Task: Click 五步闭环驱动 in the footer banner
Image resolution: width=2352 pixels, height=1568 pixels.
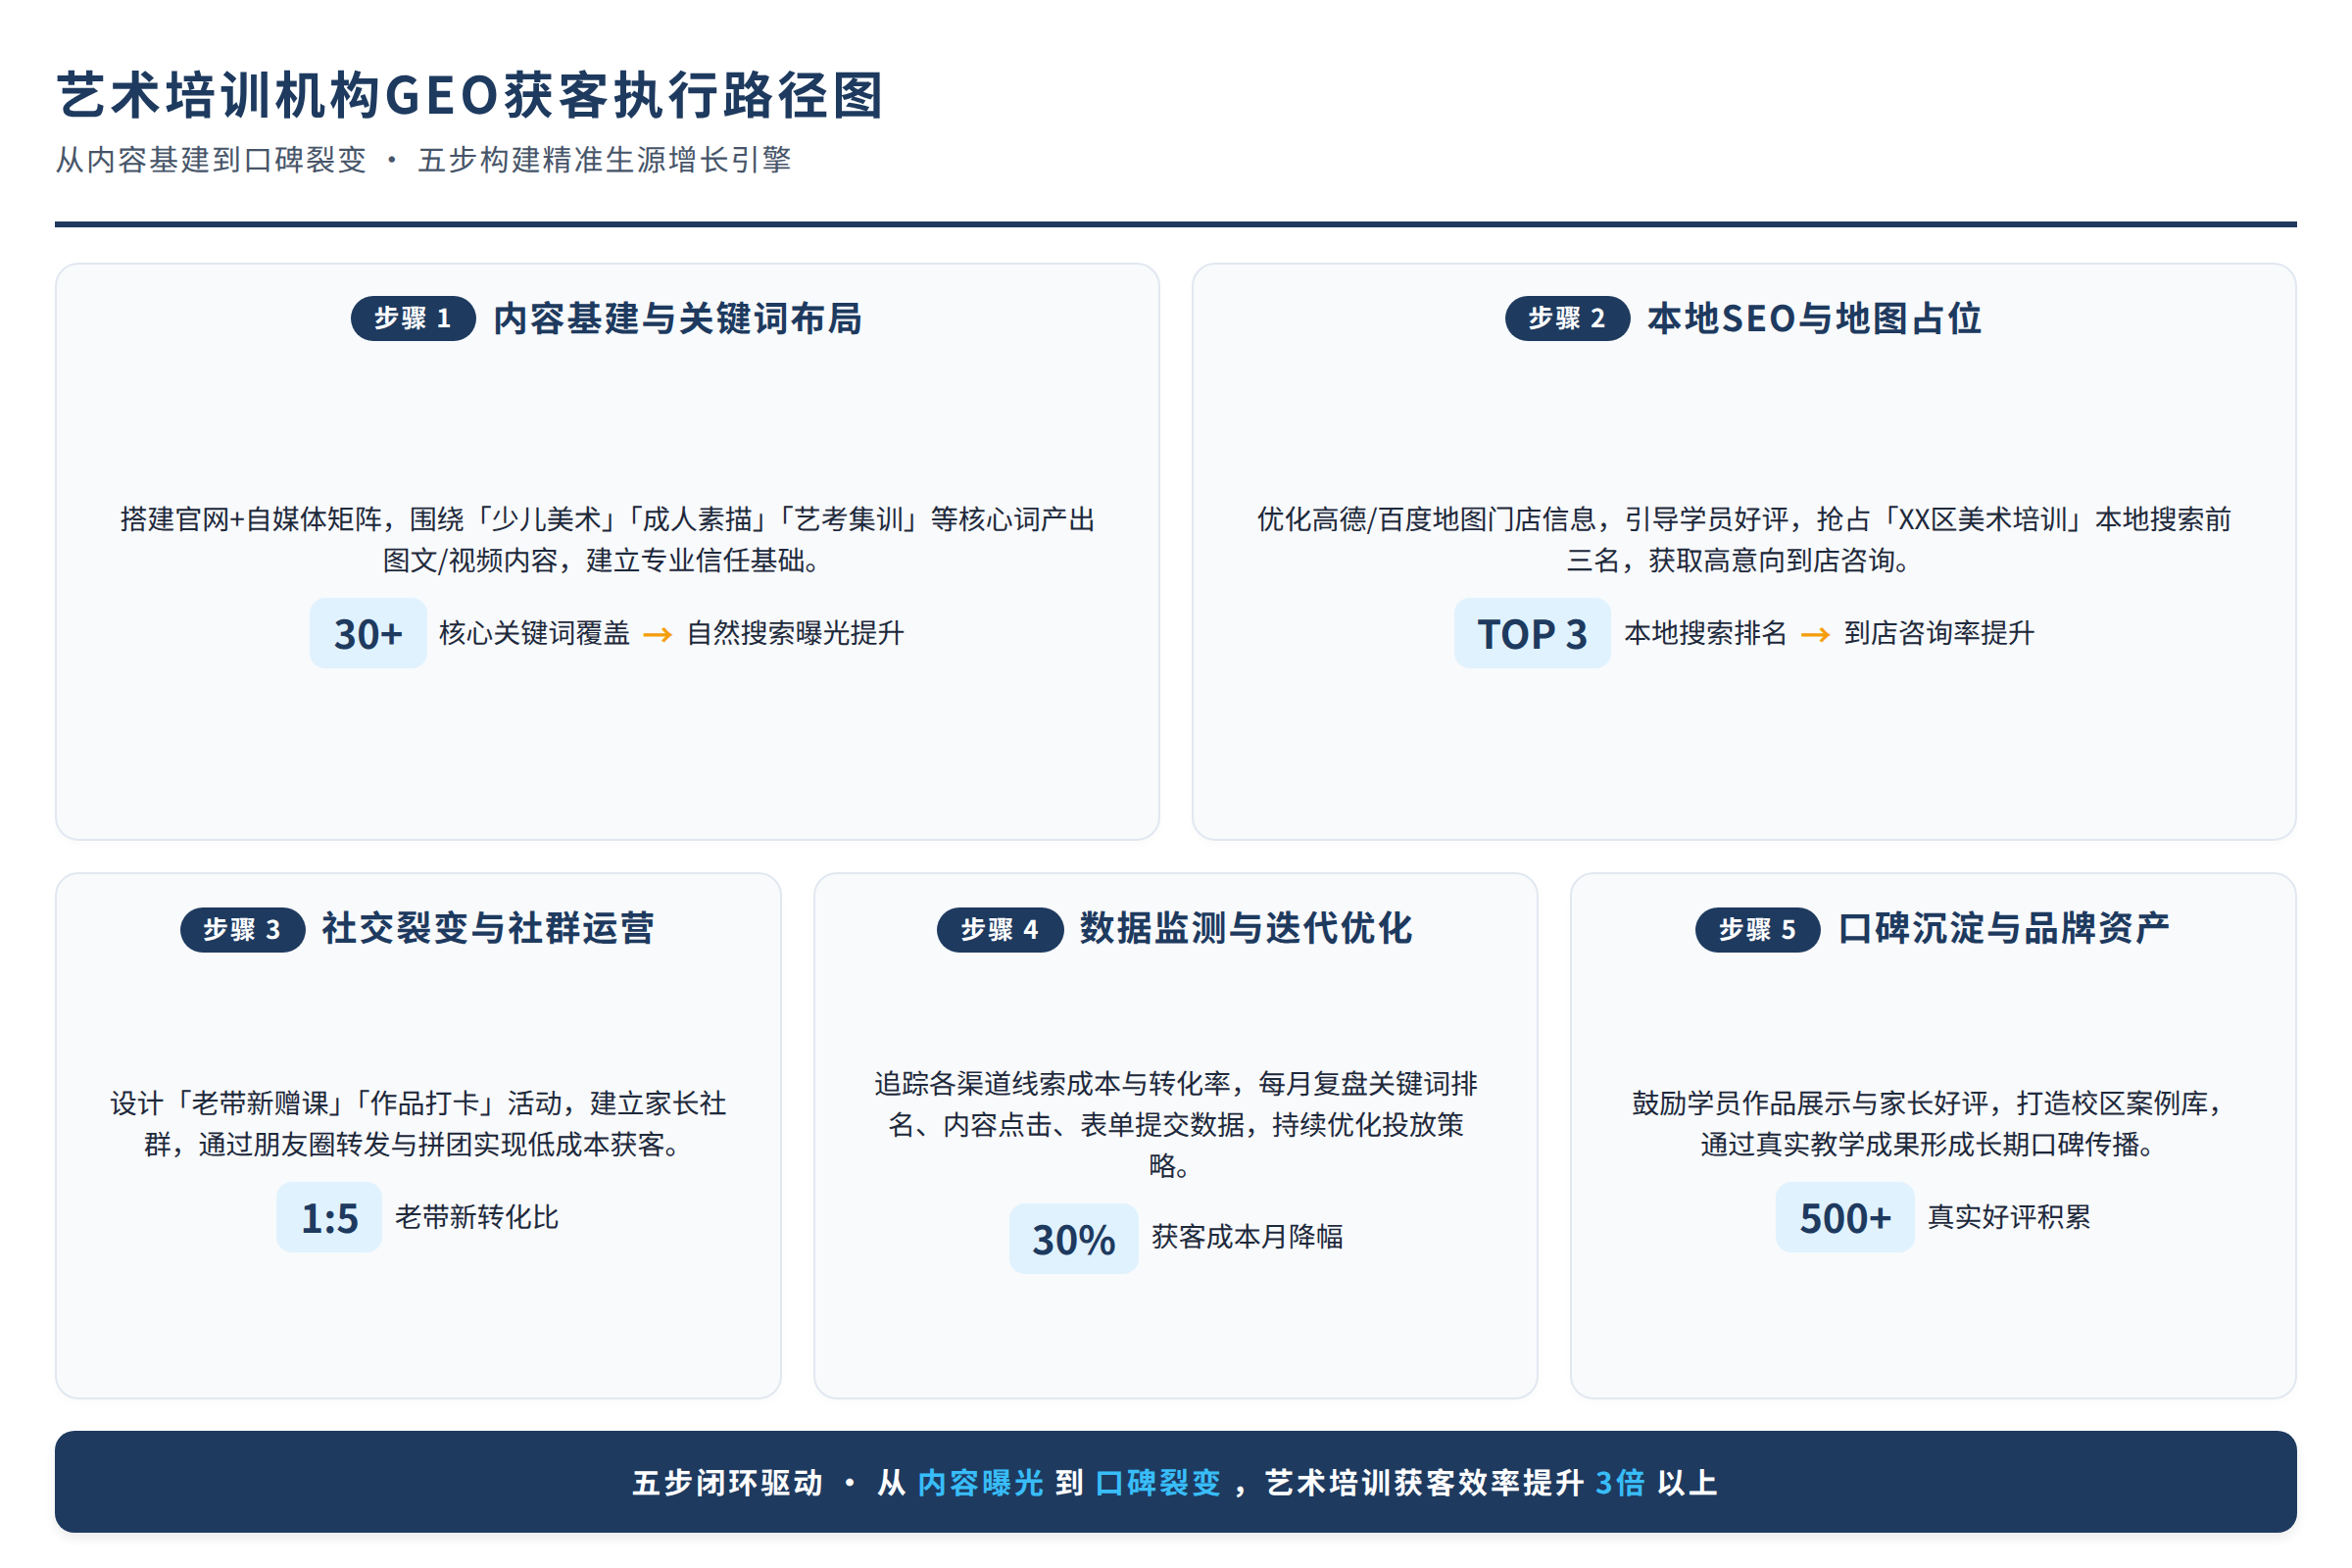Action: point(728,1483)
